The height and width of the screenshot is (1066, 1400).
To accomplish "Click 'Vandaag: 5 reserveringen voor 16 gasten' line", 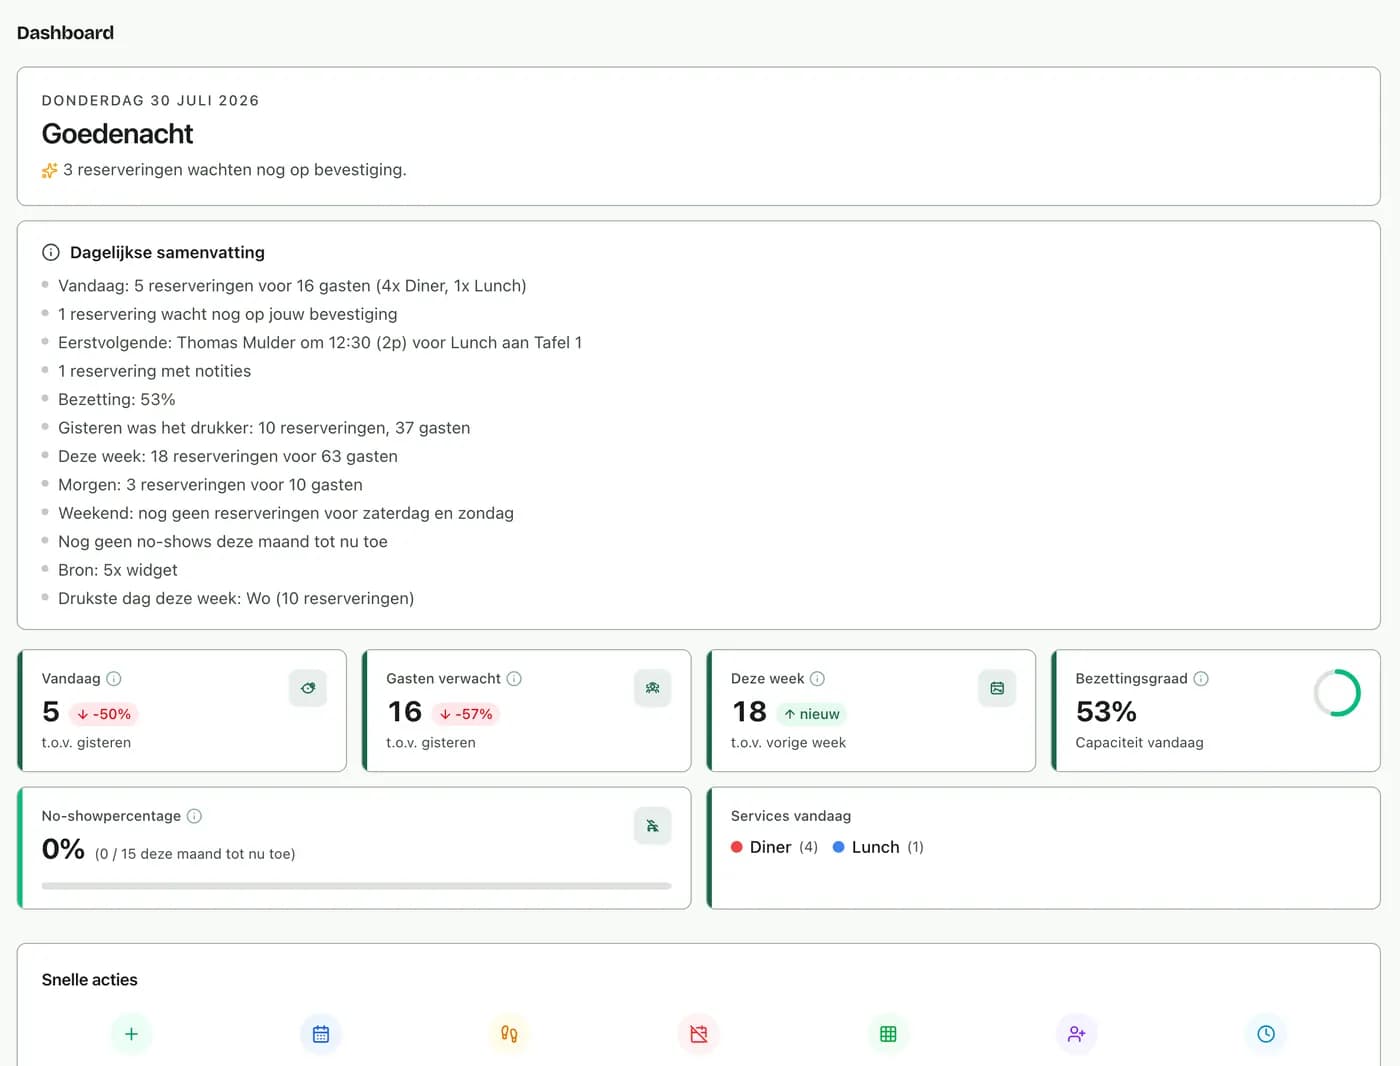I will [x=292, y=286].
